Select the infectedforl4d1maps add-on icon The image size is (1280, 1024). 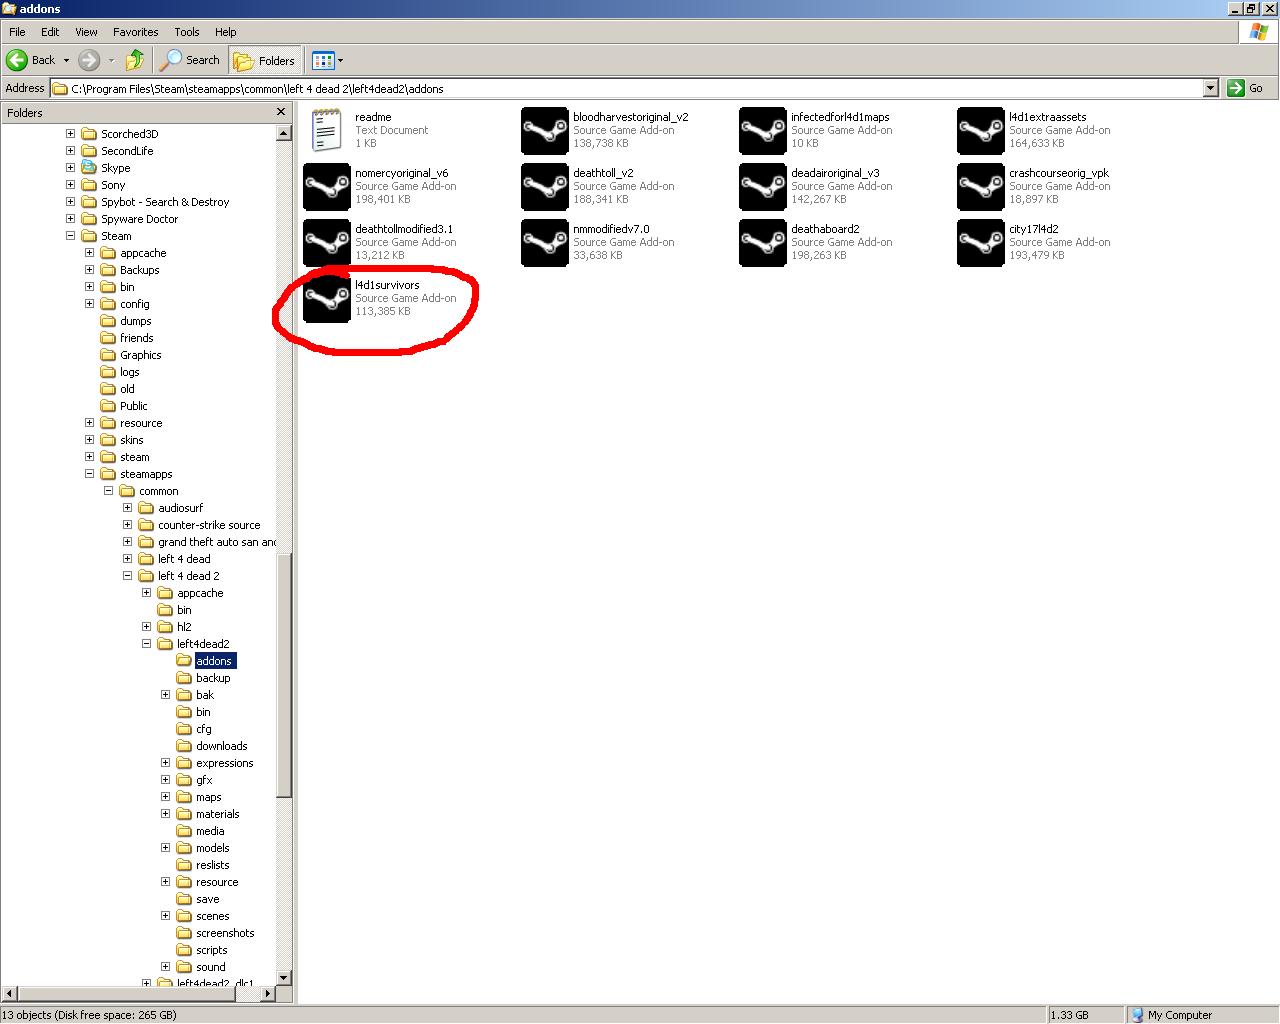[x=763, y=131]
